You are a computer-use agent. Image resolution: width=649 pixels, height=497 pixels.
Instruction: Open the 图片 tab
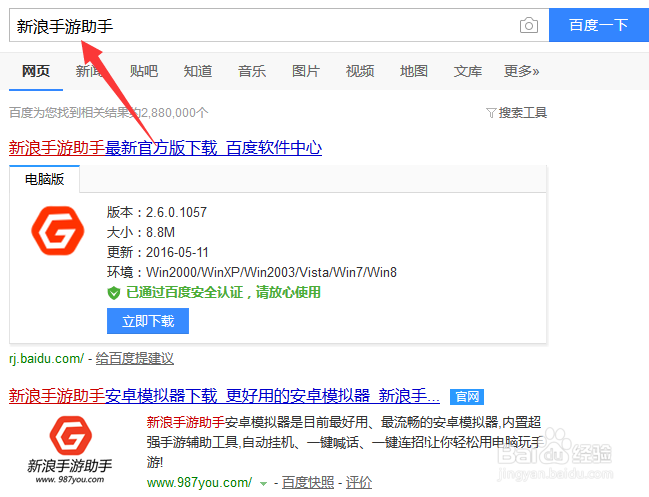[306, 71]
